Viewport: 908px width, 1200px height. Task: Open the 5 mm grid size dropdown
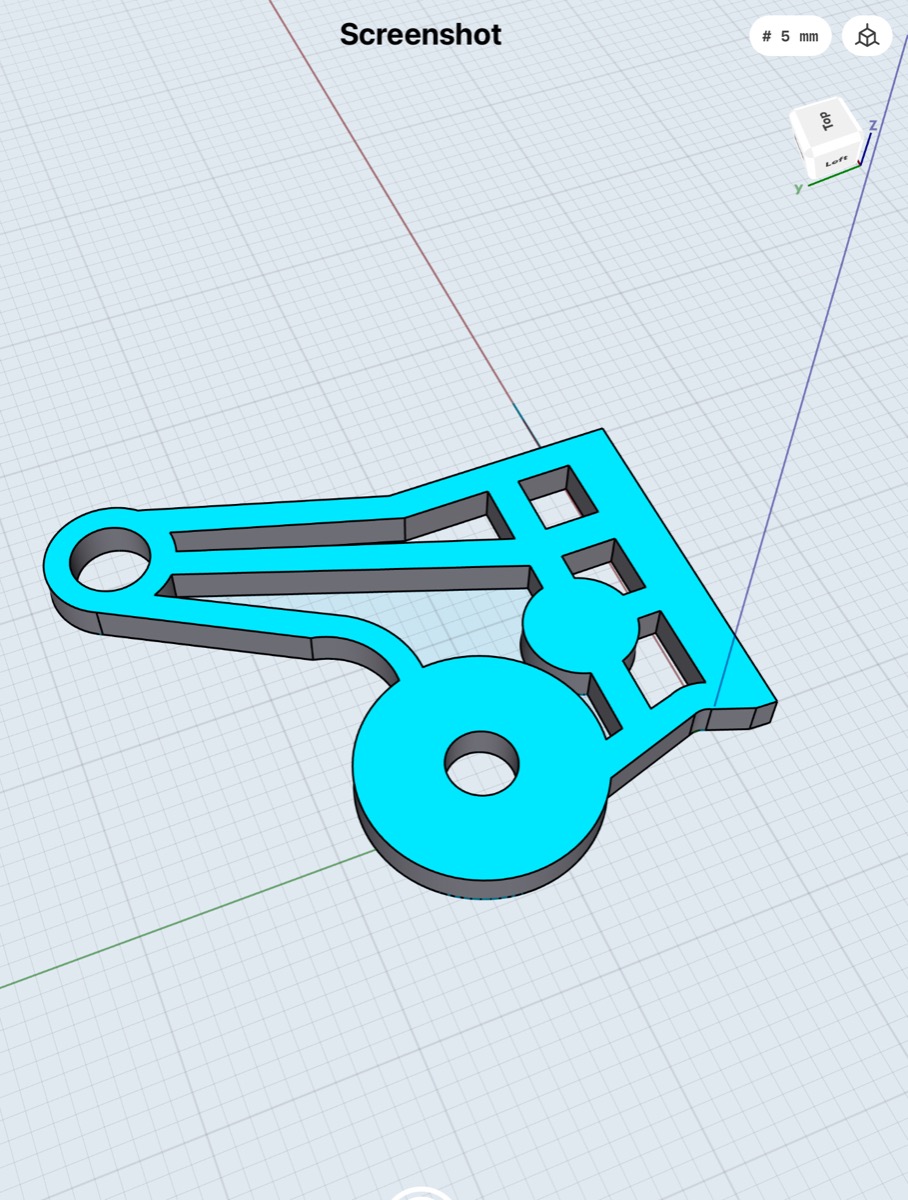(x=789, y=37)
